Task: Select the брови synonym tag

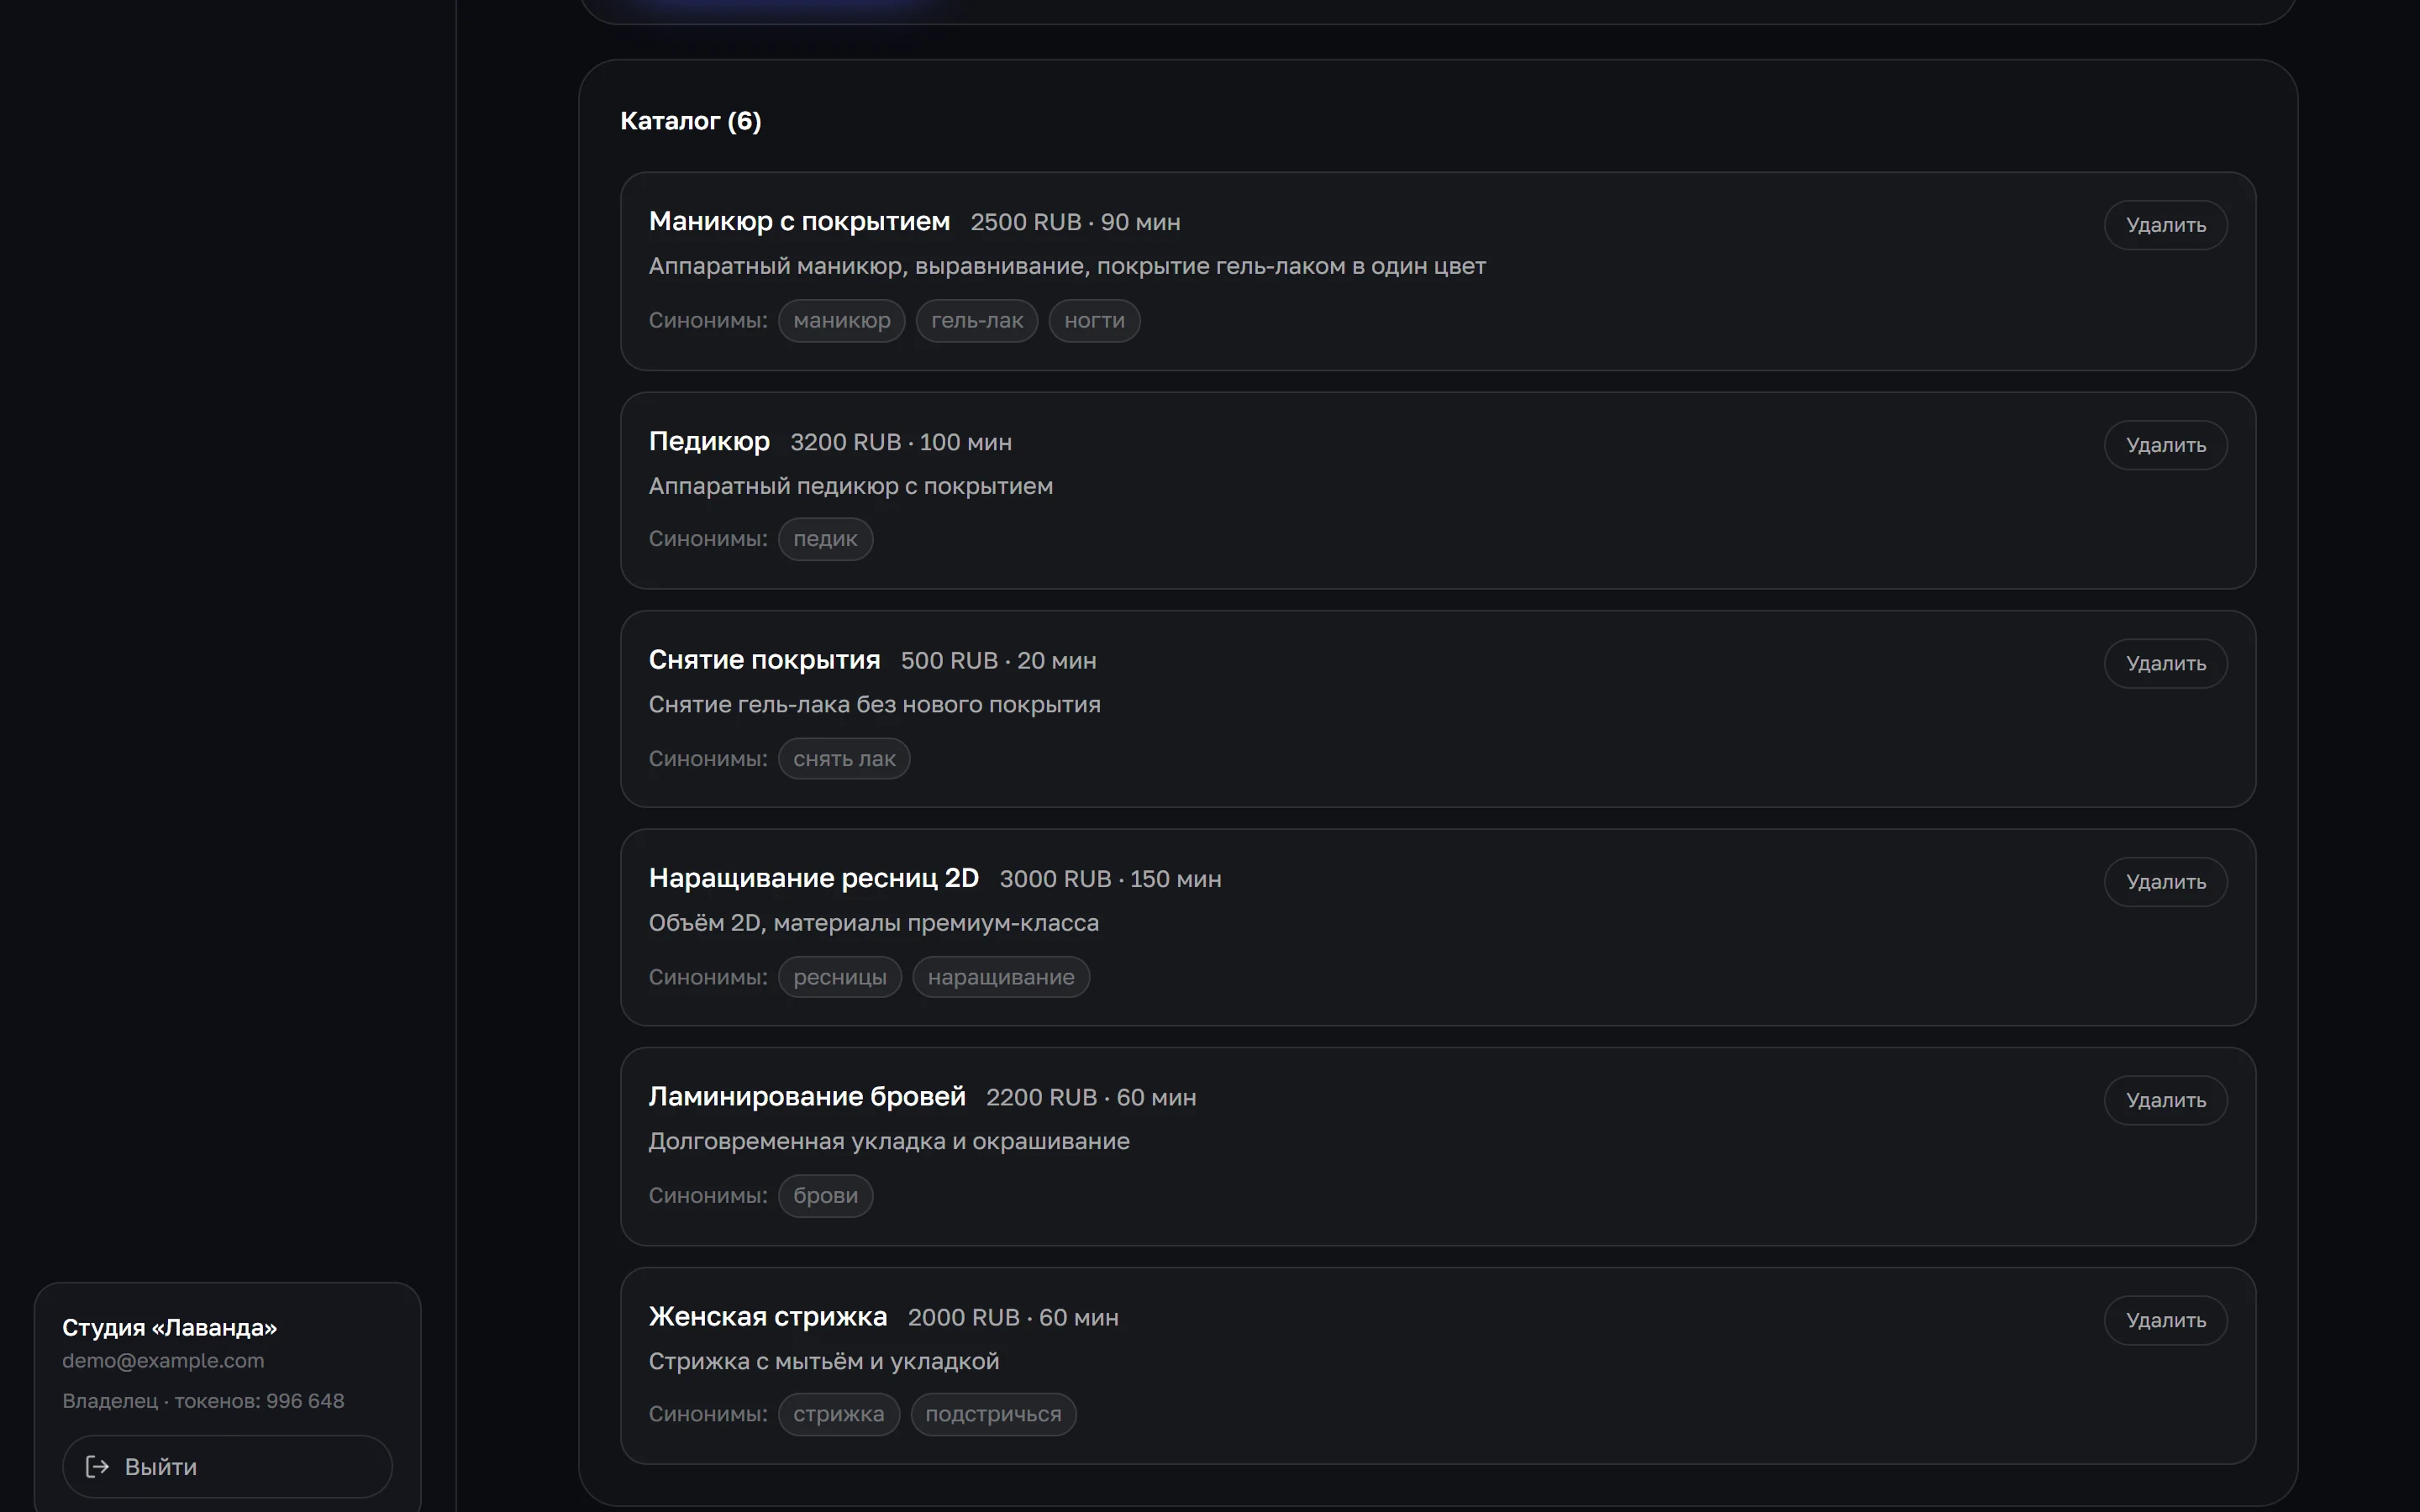Action: tap(825, 1195)
